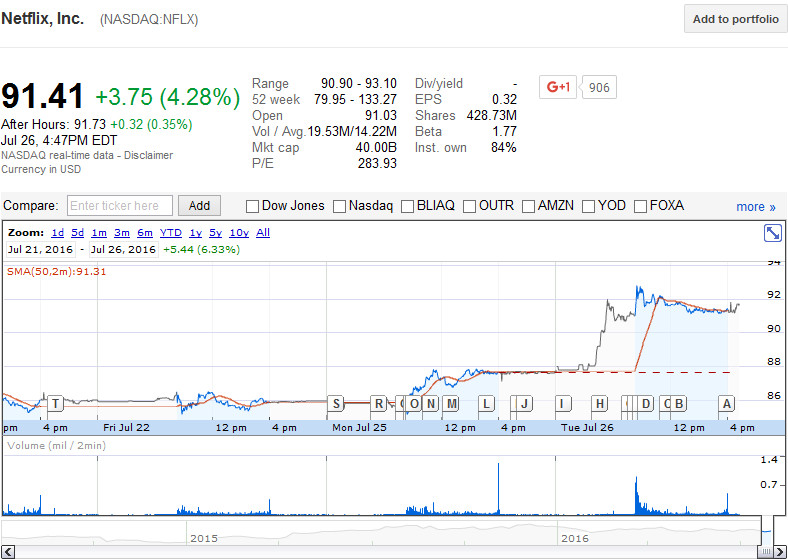Click the Volume (mil / 2min) label
The image size is (788, 559).
click(56, 445)
